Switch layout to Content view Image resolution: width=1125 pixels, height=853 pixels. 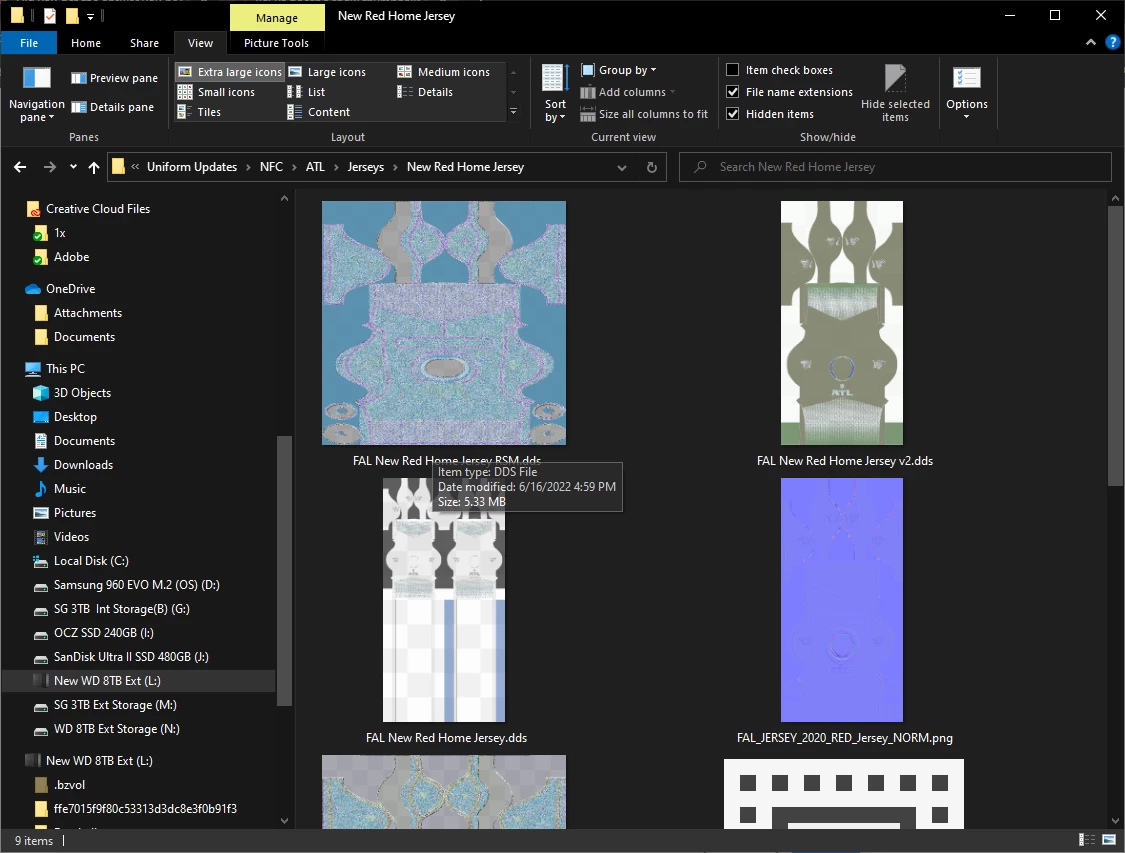(x=319, y=112)
